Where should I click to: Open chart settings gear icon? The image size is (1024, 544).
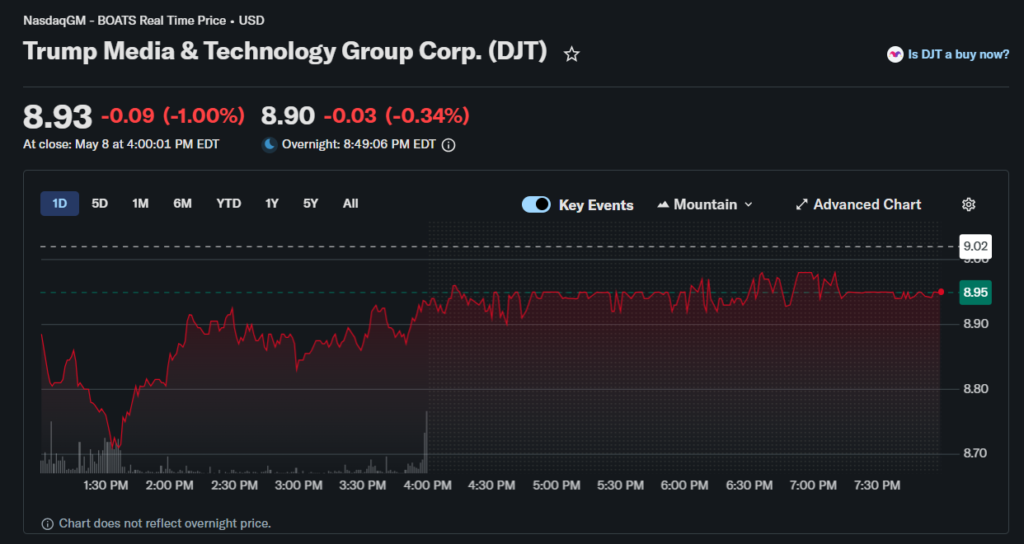point(968,204)
